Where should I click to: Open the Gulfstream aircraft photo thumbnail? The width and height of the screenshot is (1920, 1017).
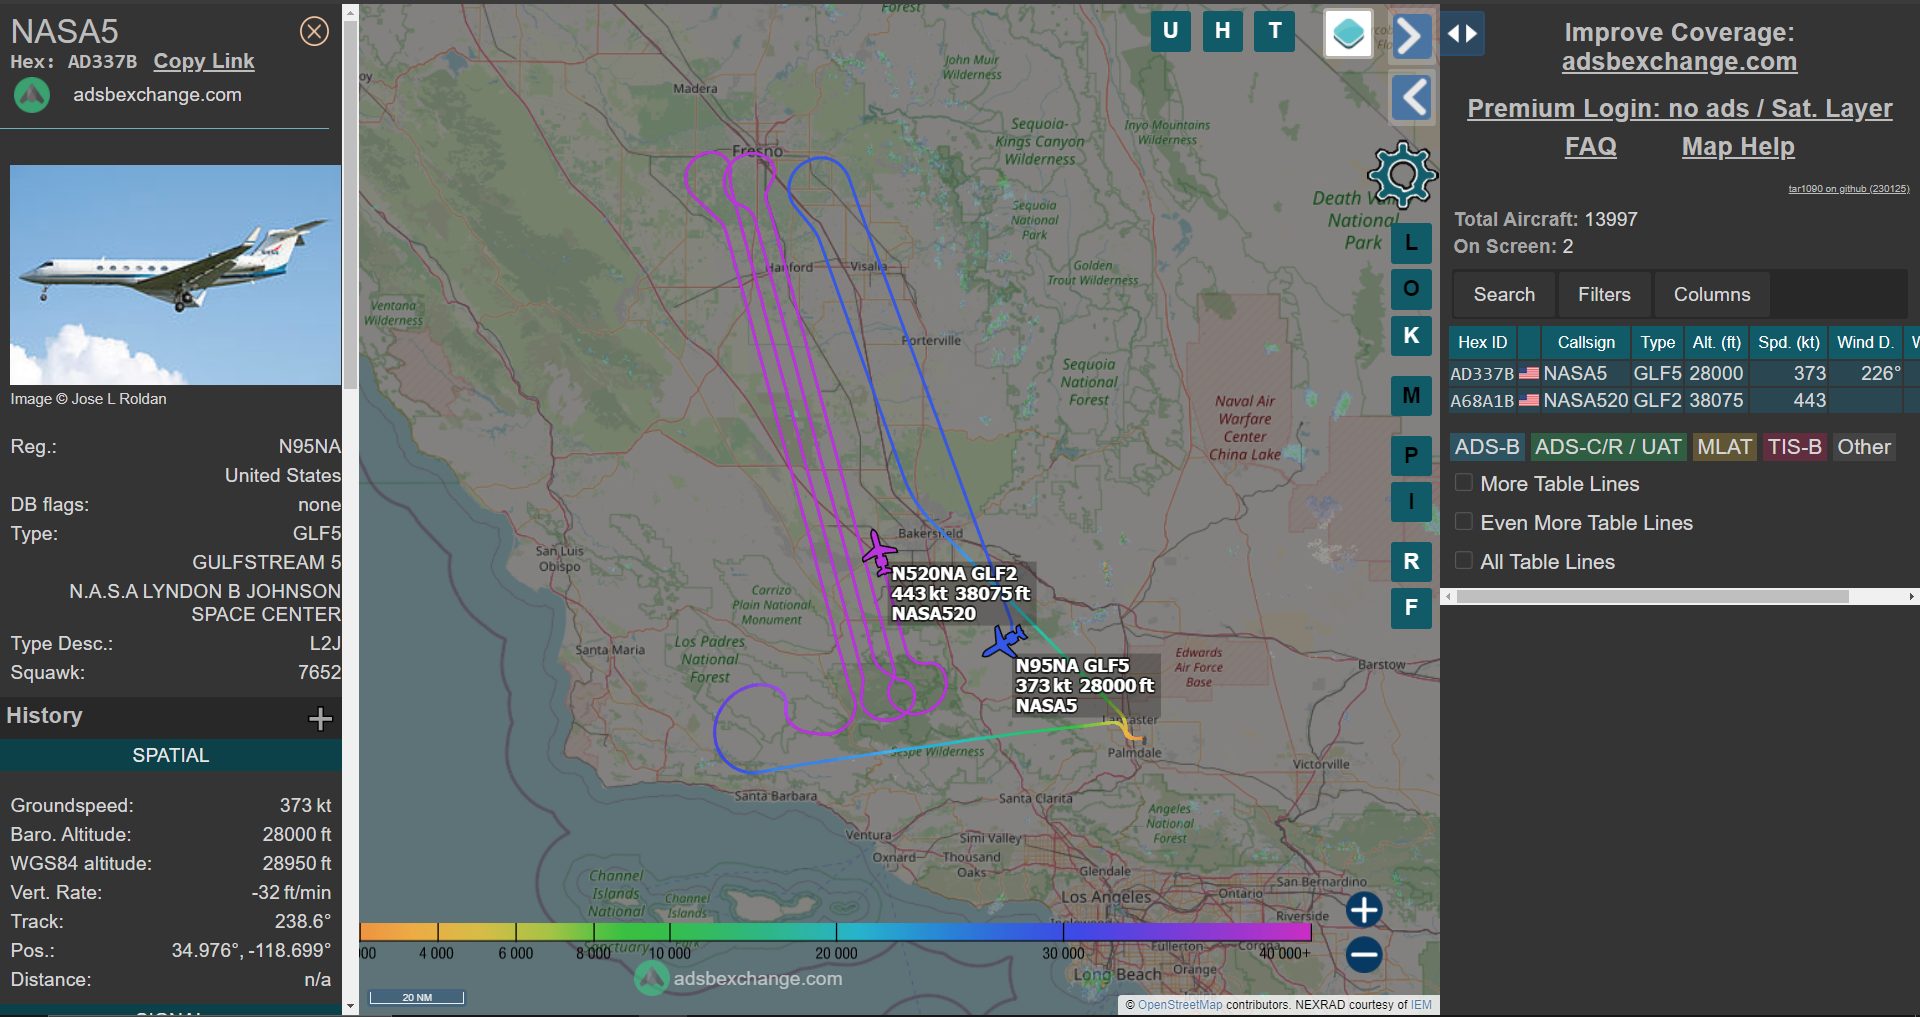[x=175, y=275]
